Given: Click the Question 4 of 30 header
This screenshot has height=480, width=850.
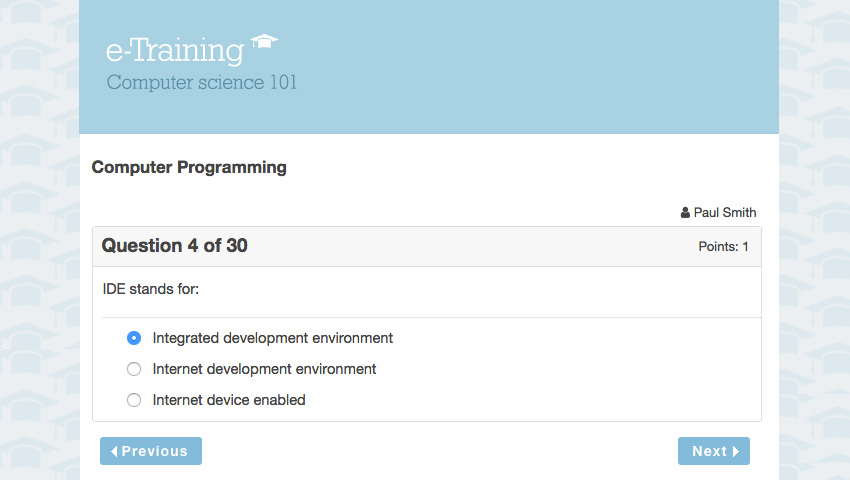Looking at the screenshot, I should tap(175, 246).
